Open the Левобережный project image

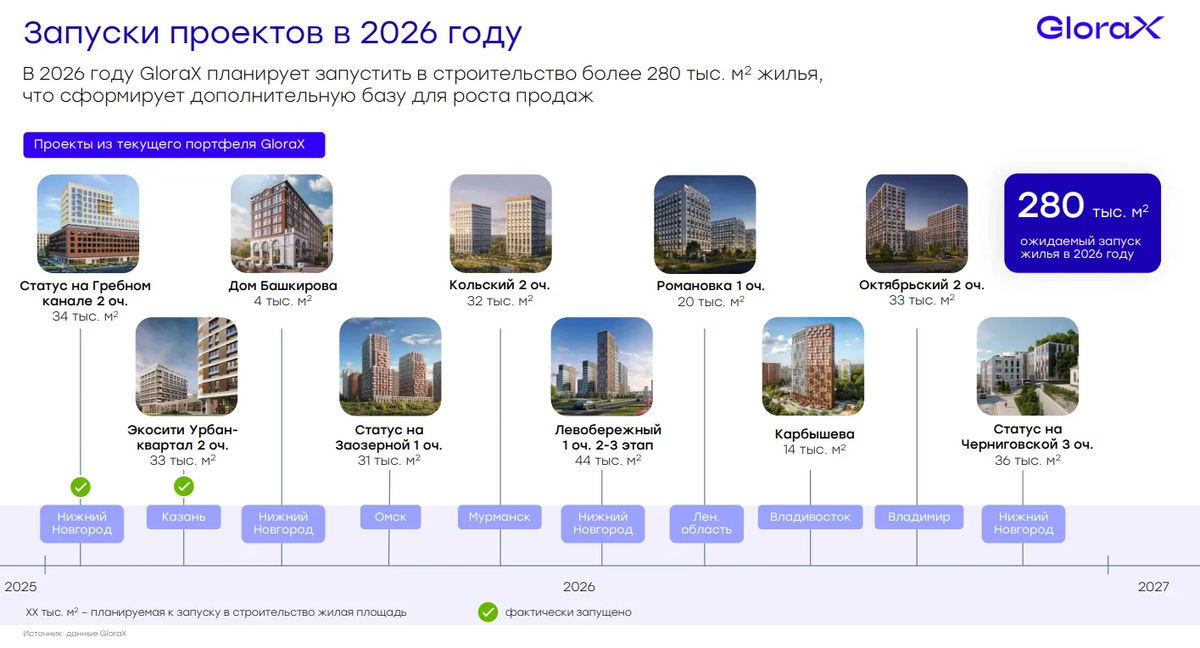[602, 366]
